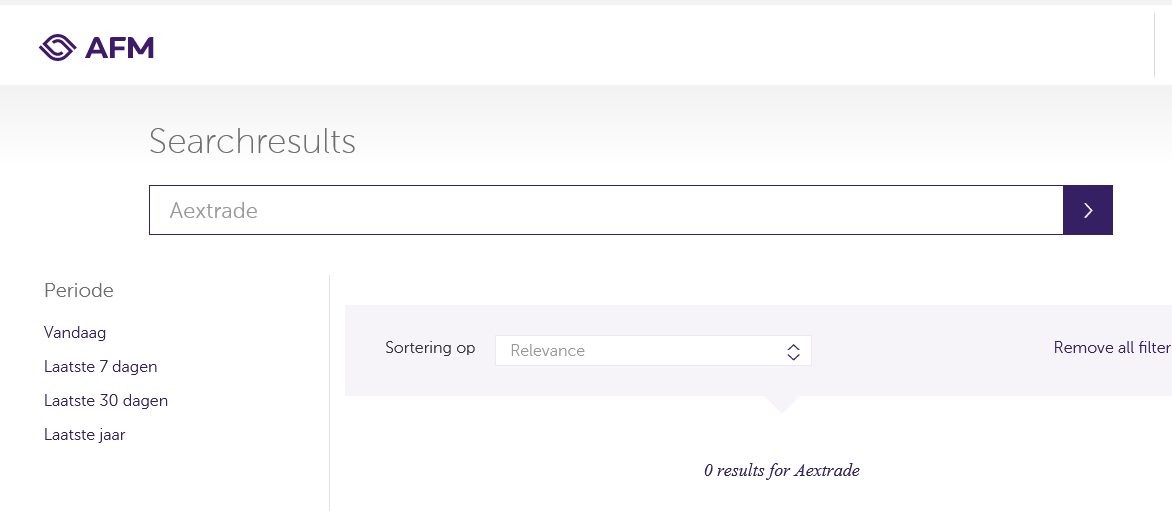Remove all filters

1112,347
